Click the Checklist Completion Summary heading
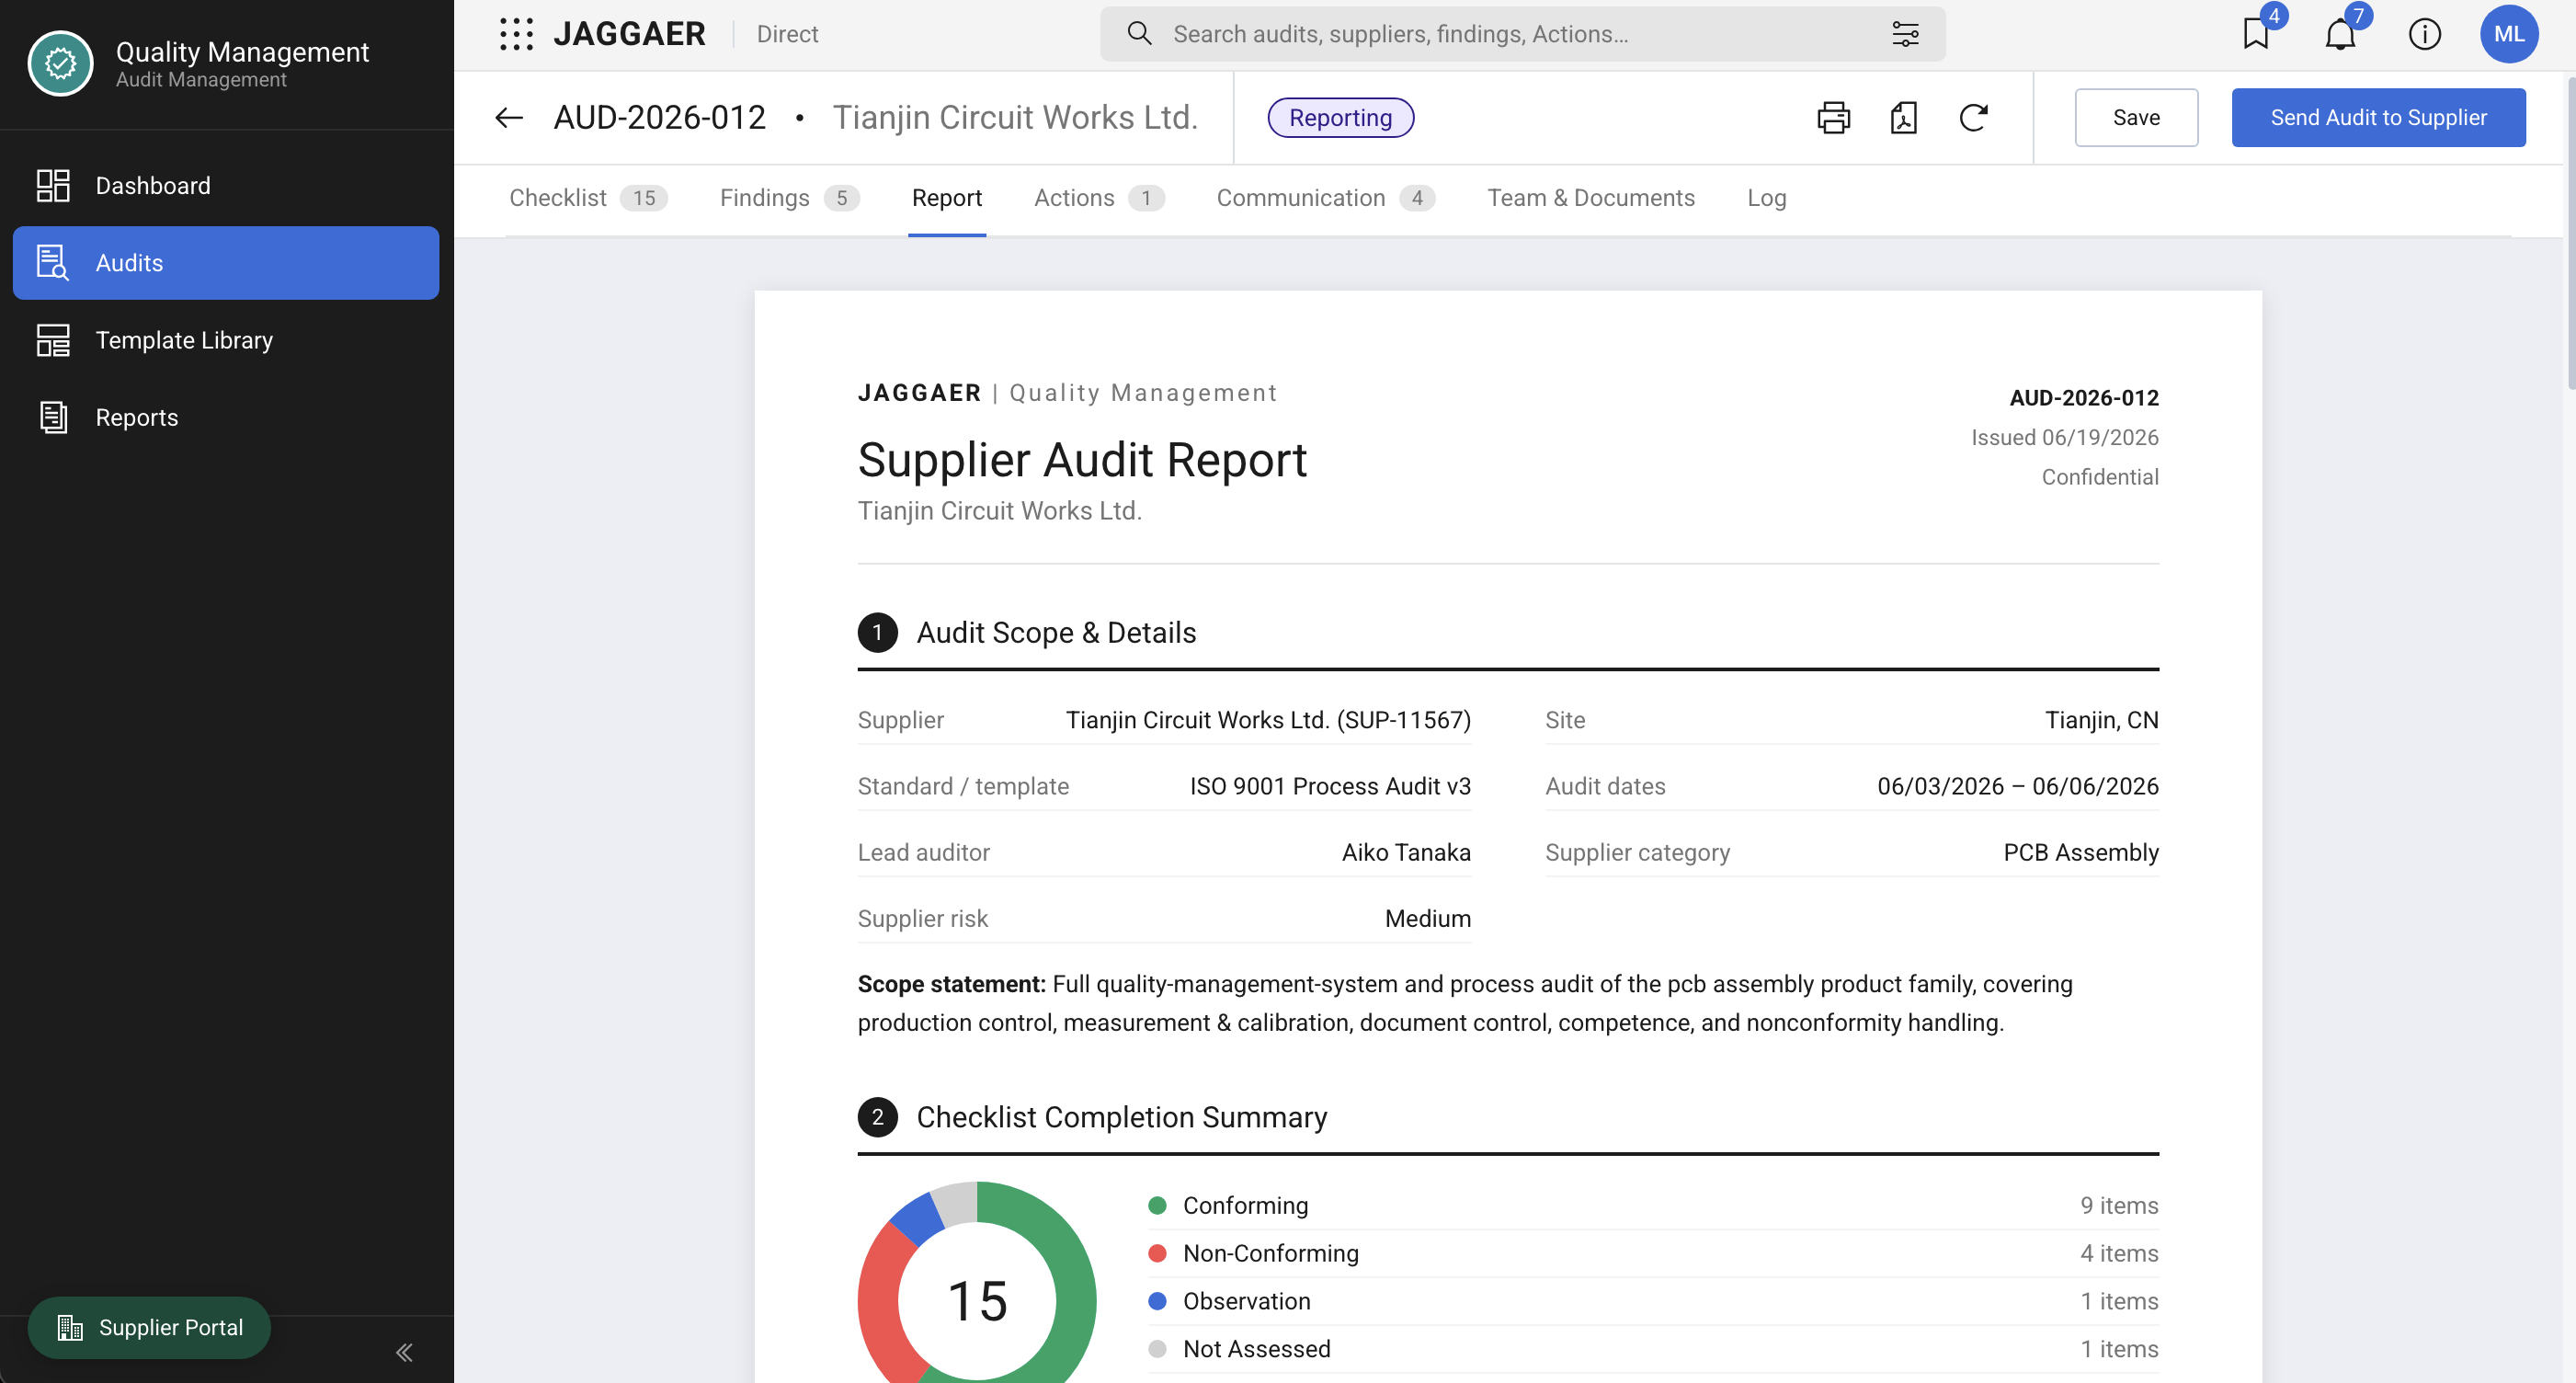 1122,1117
